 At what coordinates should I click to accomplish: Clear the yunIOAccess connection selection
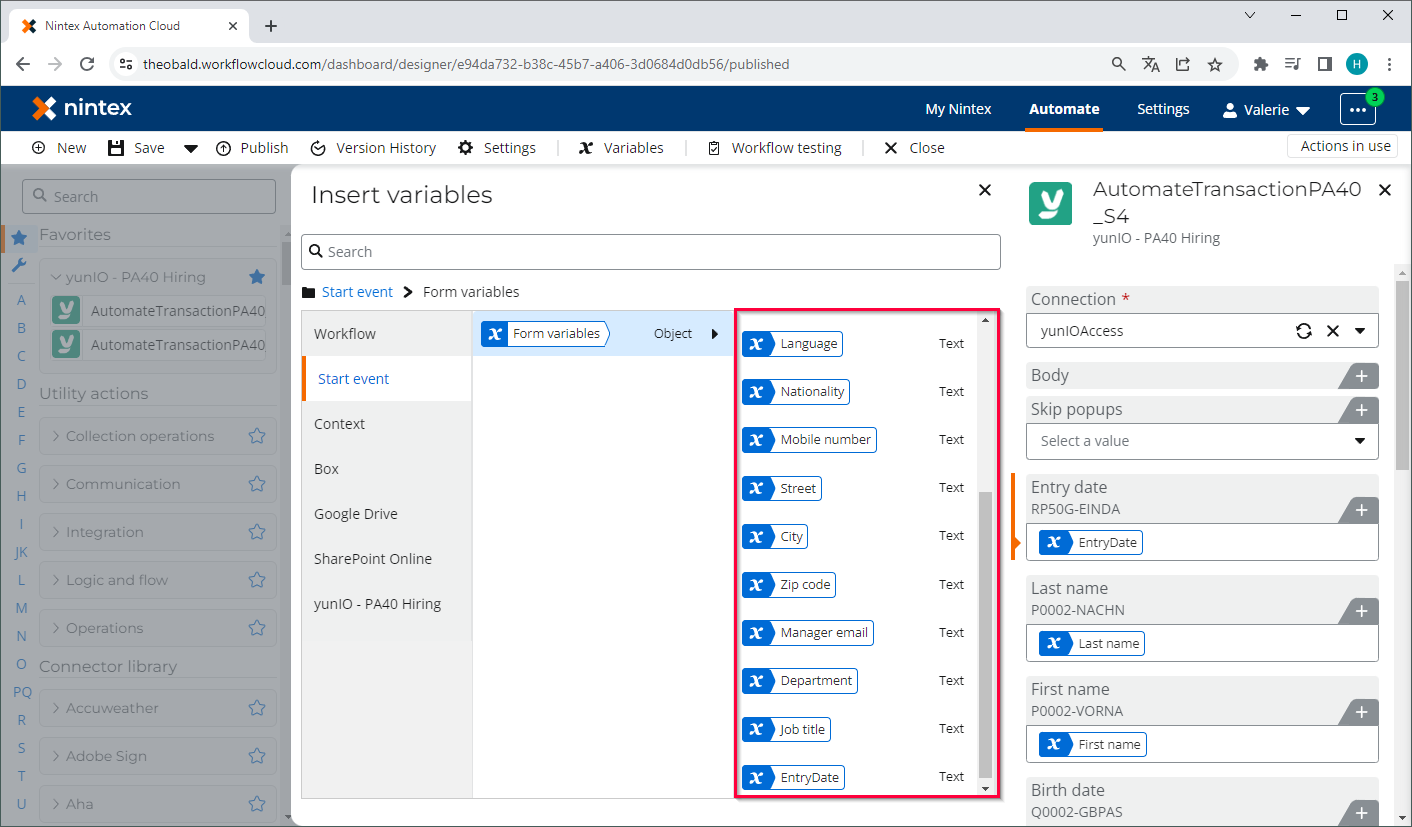(x=1331, y=330)
